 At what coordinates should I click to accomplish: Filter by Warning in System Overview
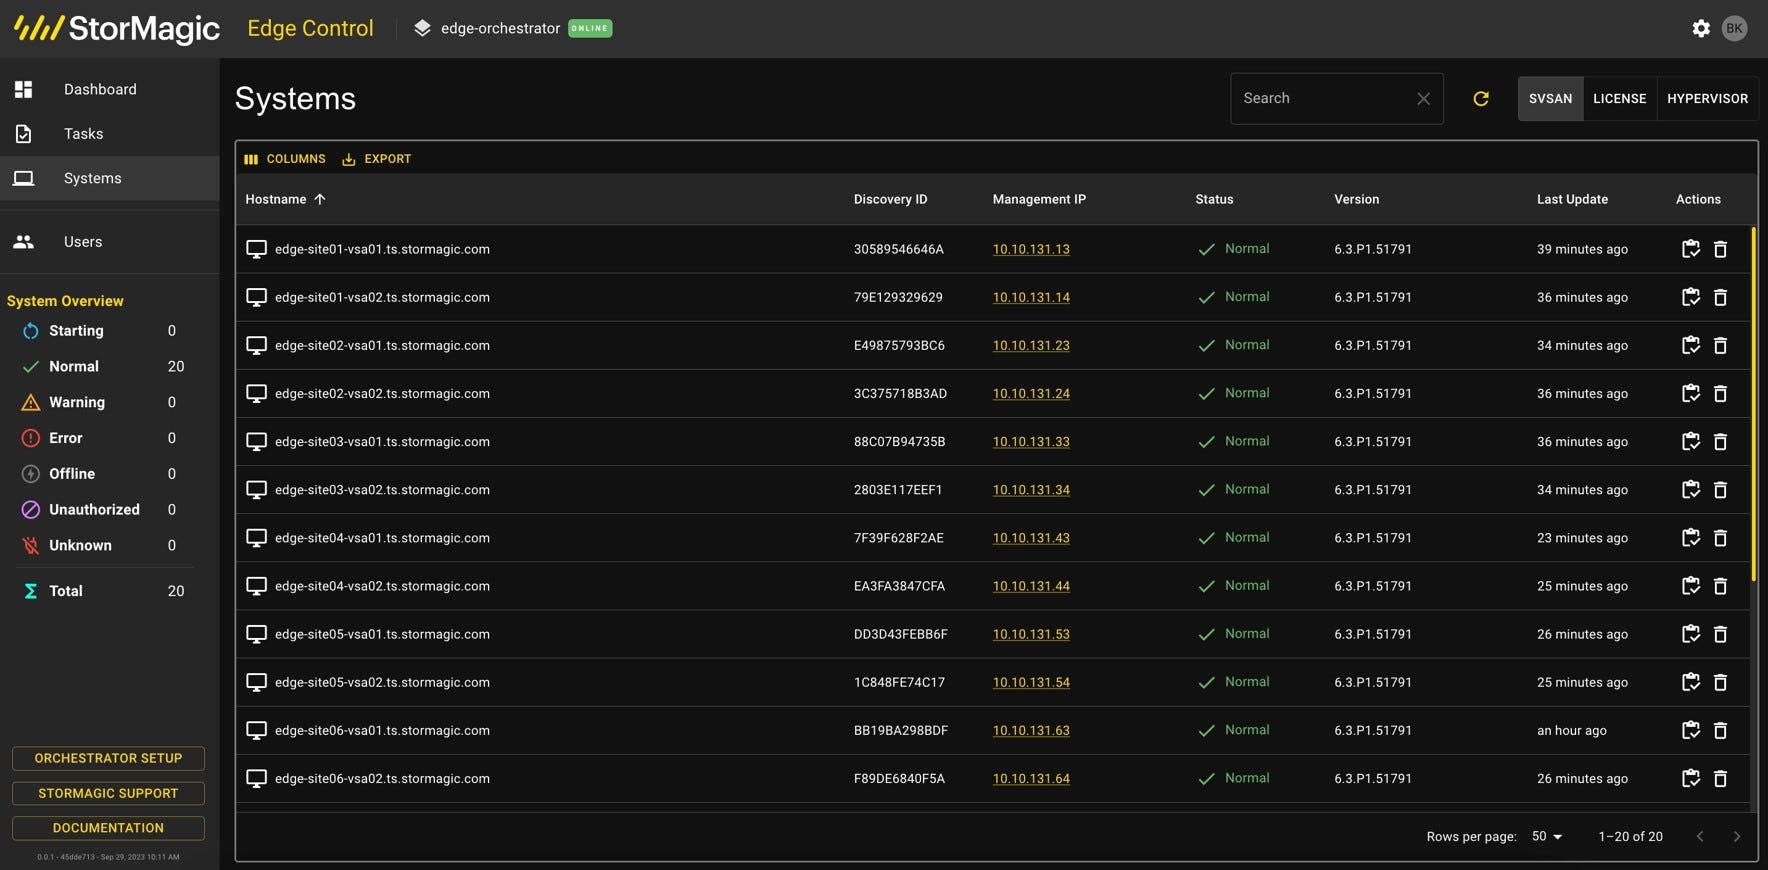pos(77,403)
